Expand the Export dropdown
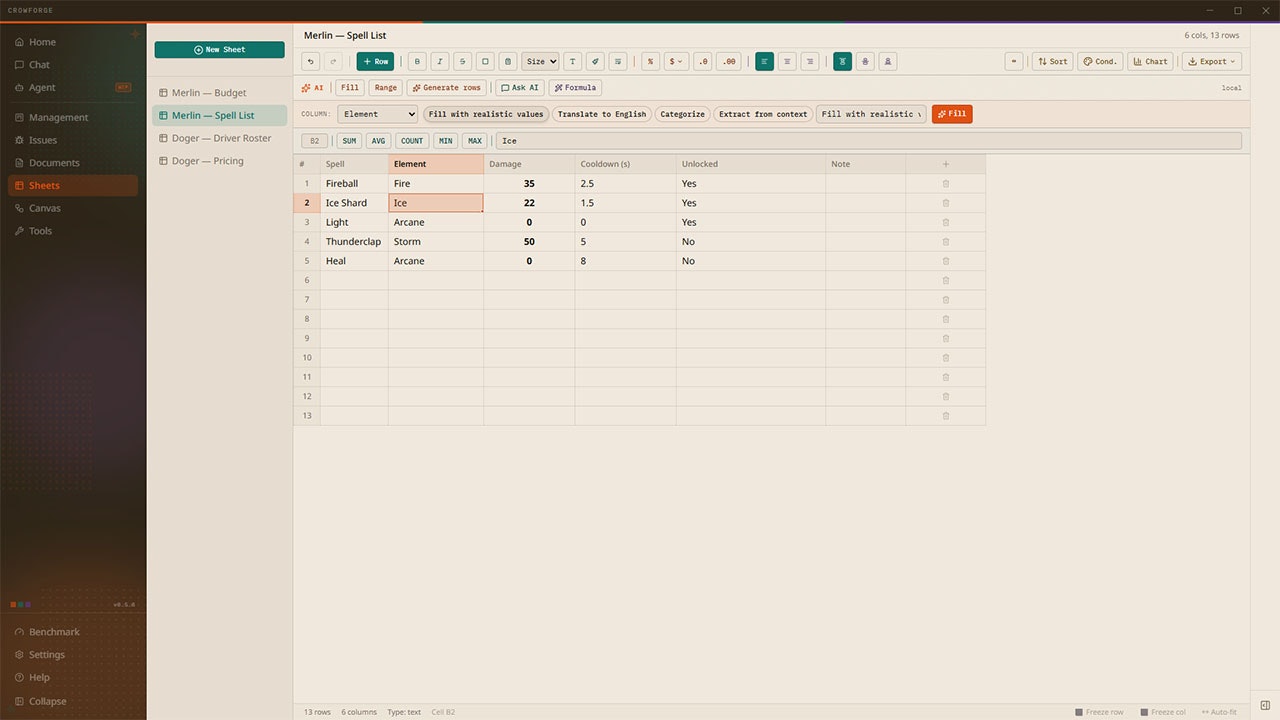This screenshot has height=720, width=1280. [x=1211, y=61]
